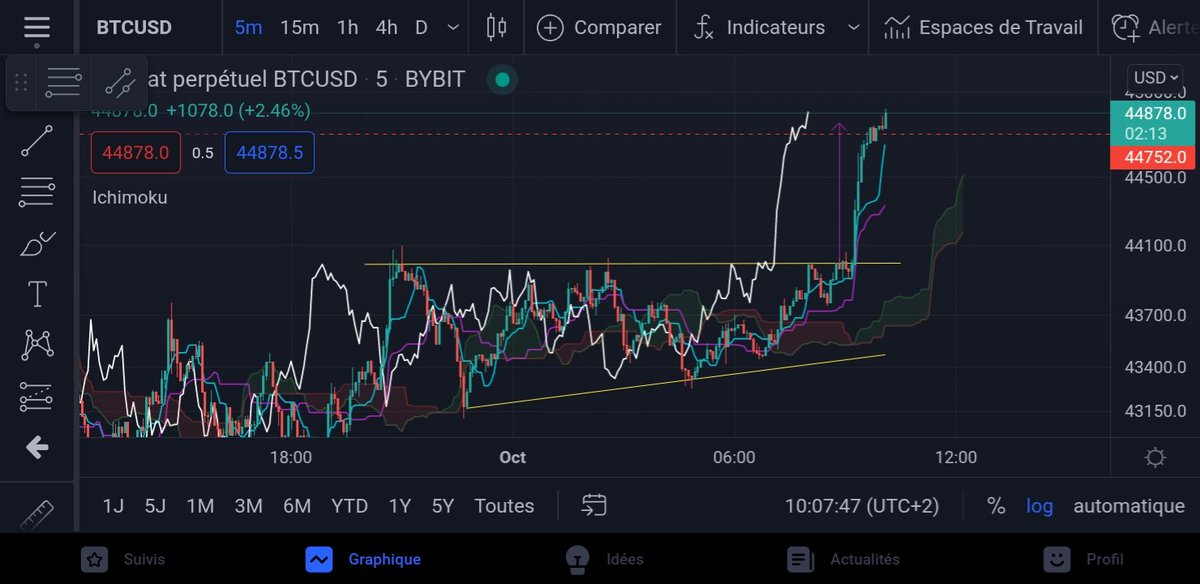Click the blue buy price 44878.5
The height and width of the screenshot is (584, 1200).
pyautogui.click(x=269, y=153)
